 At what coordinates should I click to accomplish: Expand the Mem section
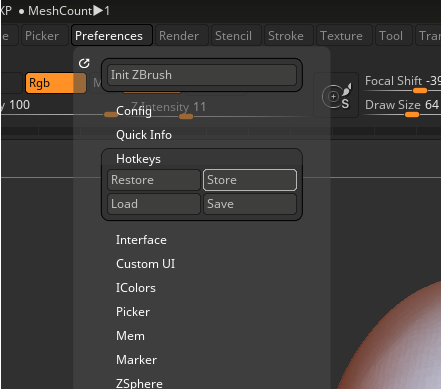click(130, 336)
